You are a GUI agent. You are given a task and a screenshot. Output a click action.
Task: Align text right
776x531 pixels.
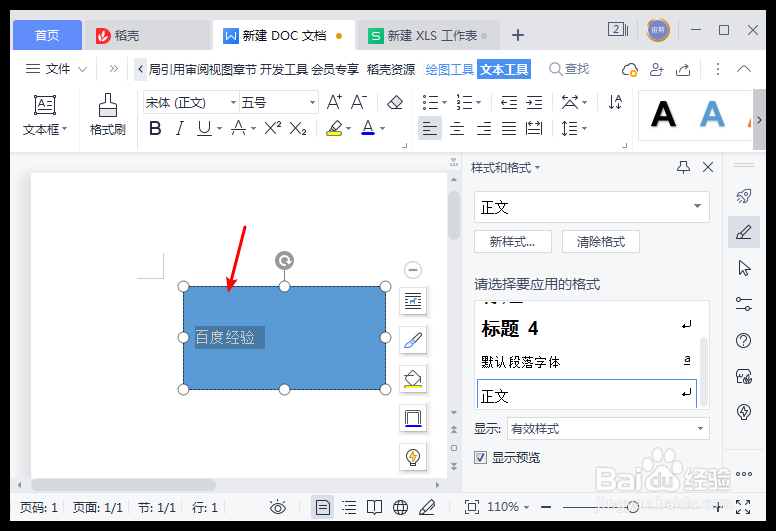484,129
